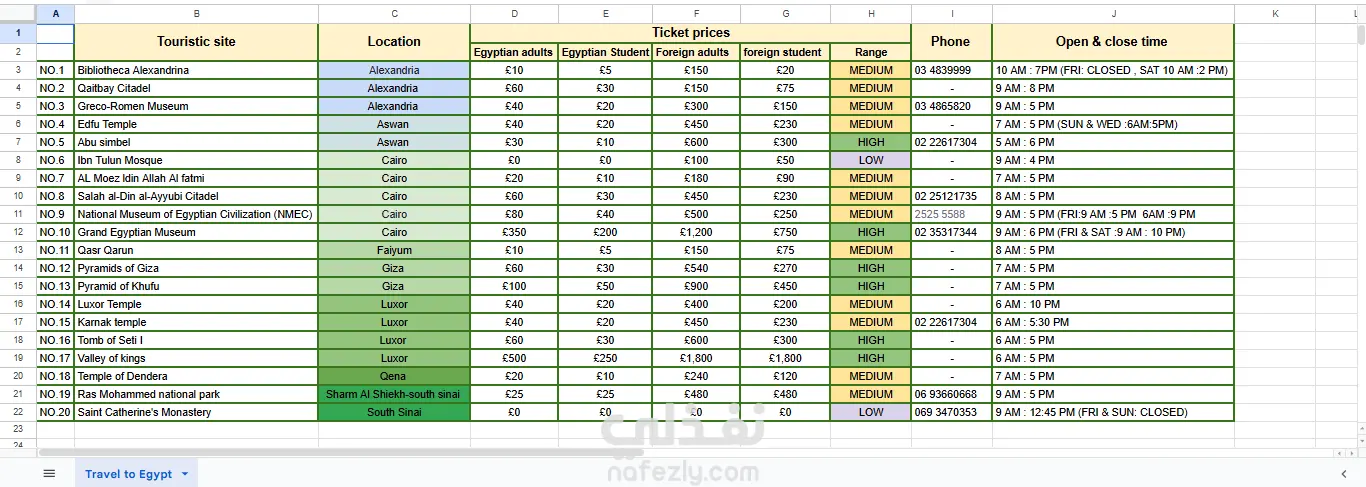Click the HIGH range cell for Abu simbel
This screenshot has width=1366, height=487.
[x=870, y=142]
